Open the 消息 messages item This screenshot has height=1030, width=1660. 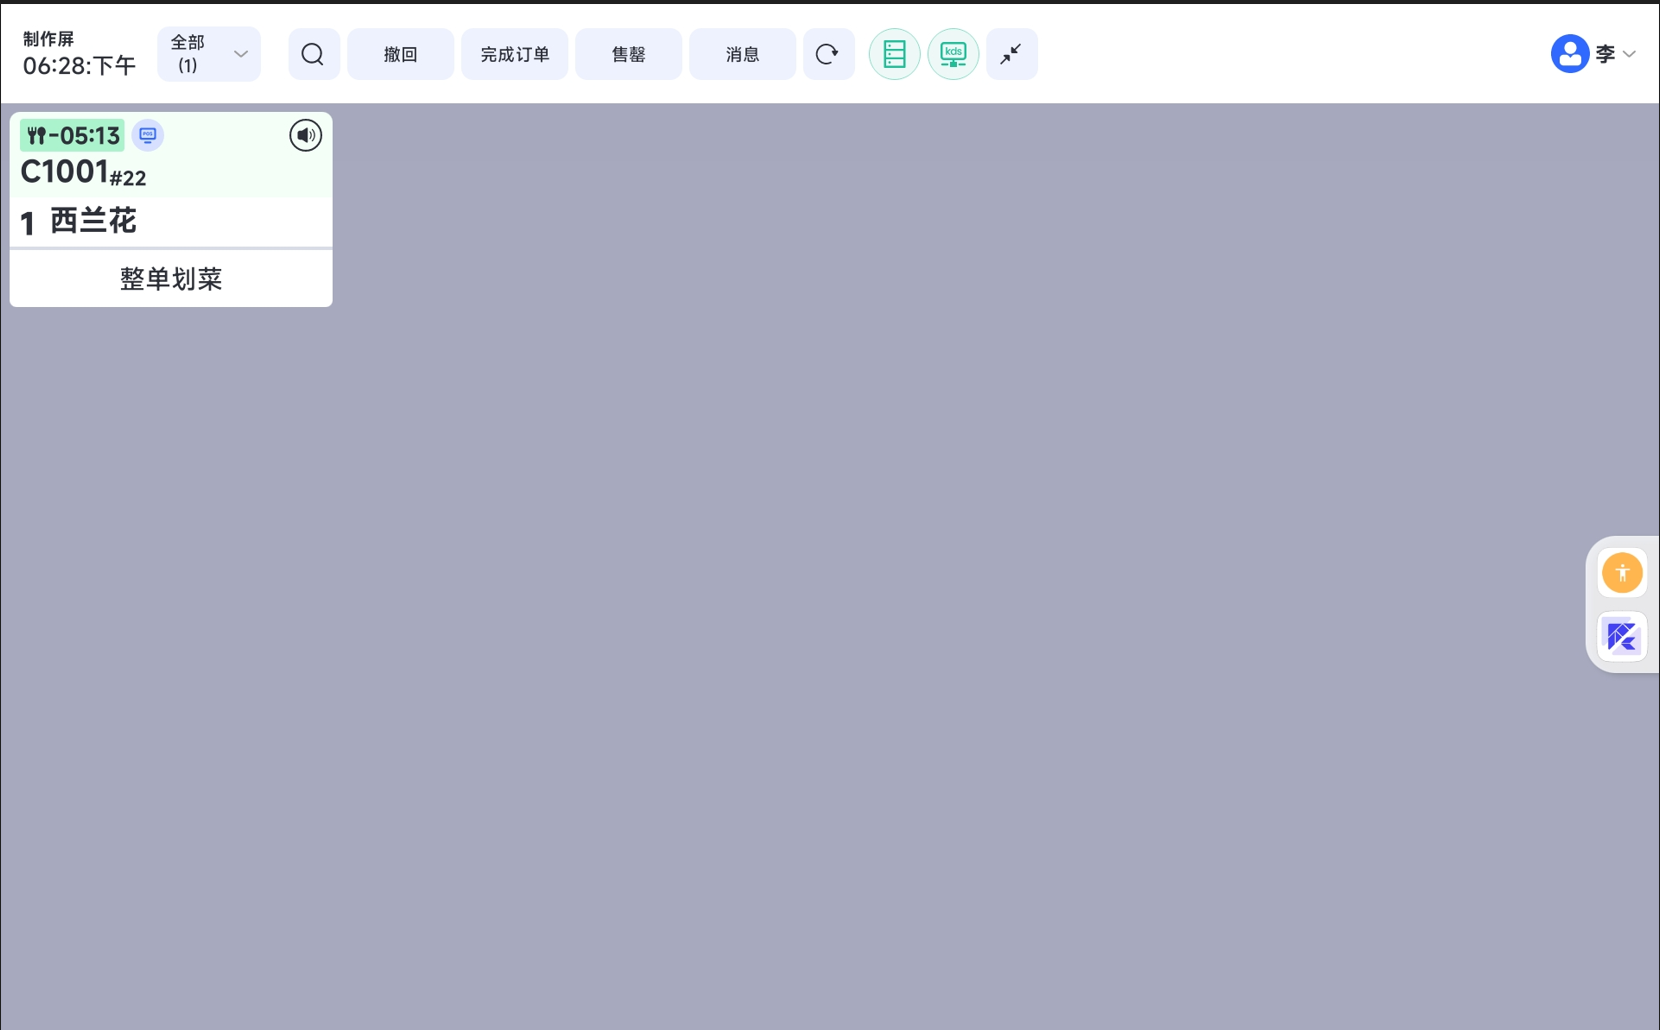(742, 54)
